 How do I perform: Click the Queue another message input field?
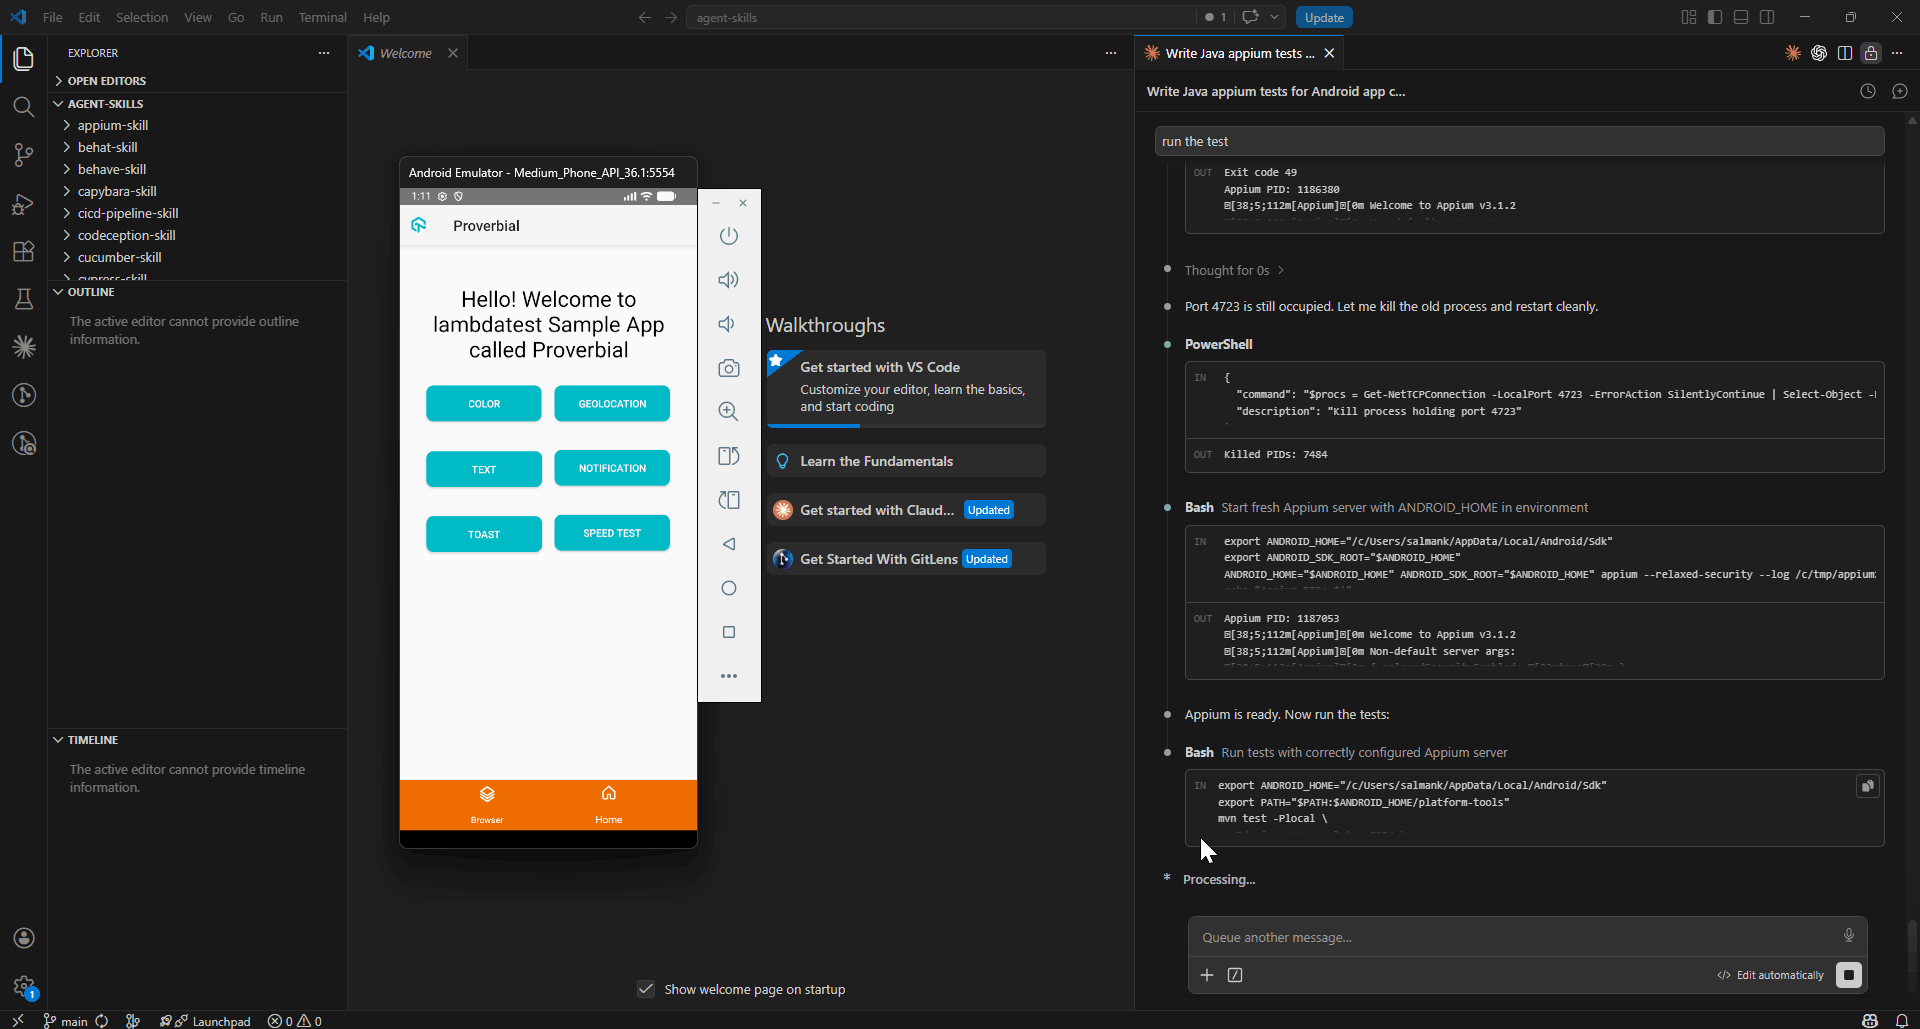[1515, 937]
